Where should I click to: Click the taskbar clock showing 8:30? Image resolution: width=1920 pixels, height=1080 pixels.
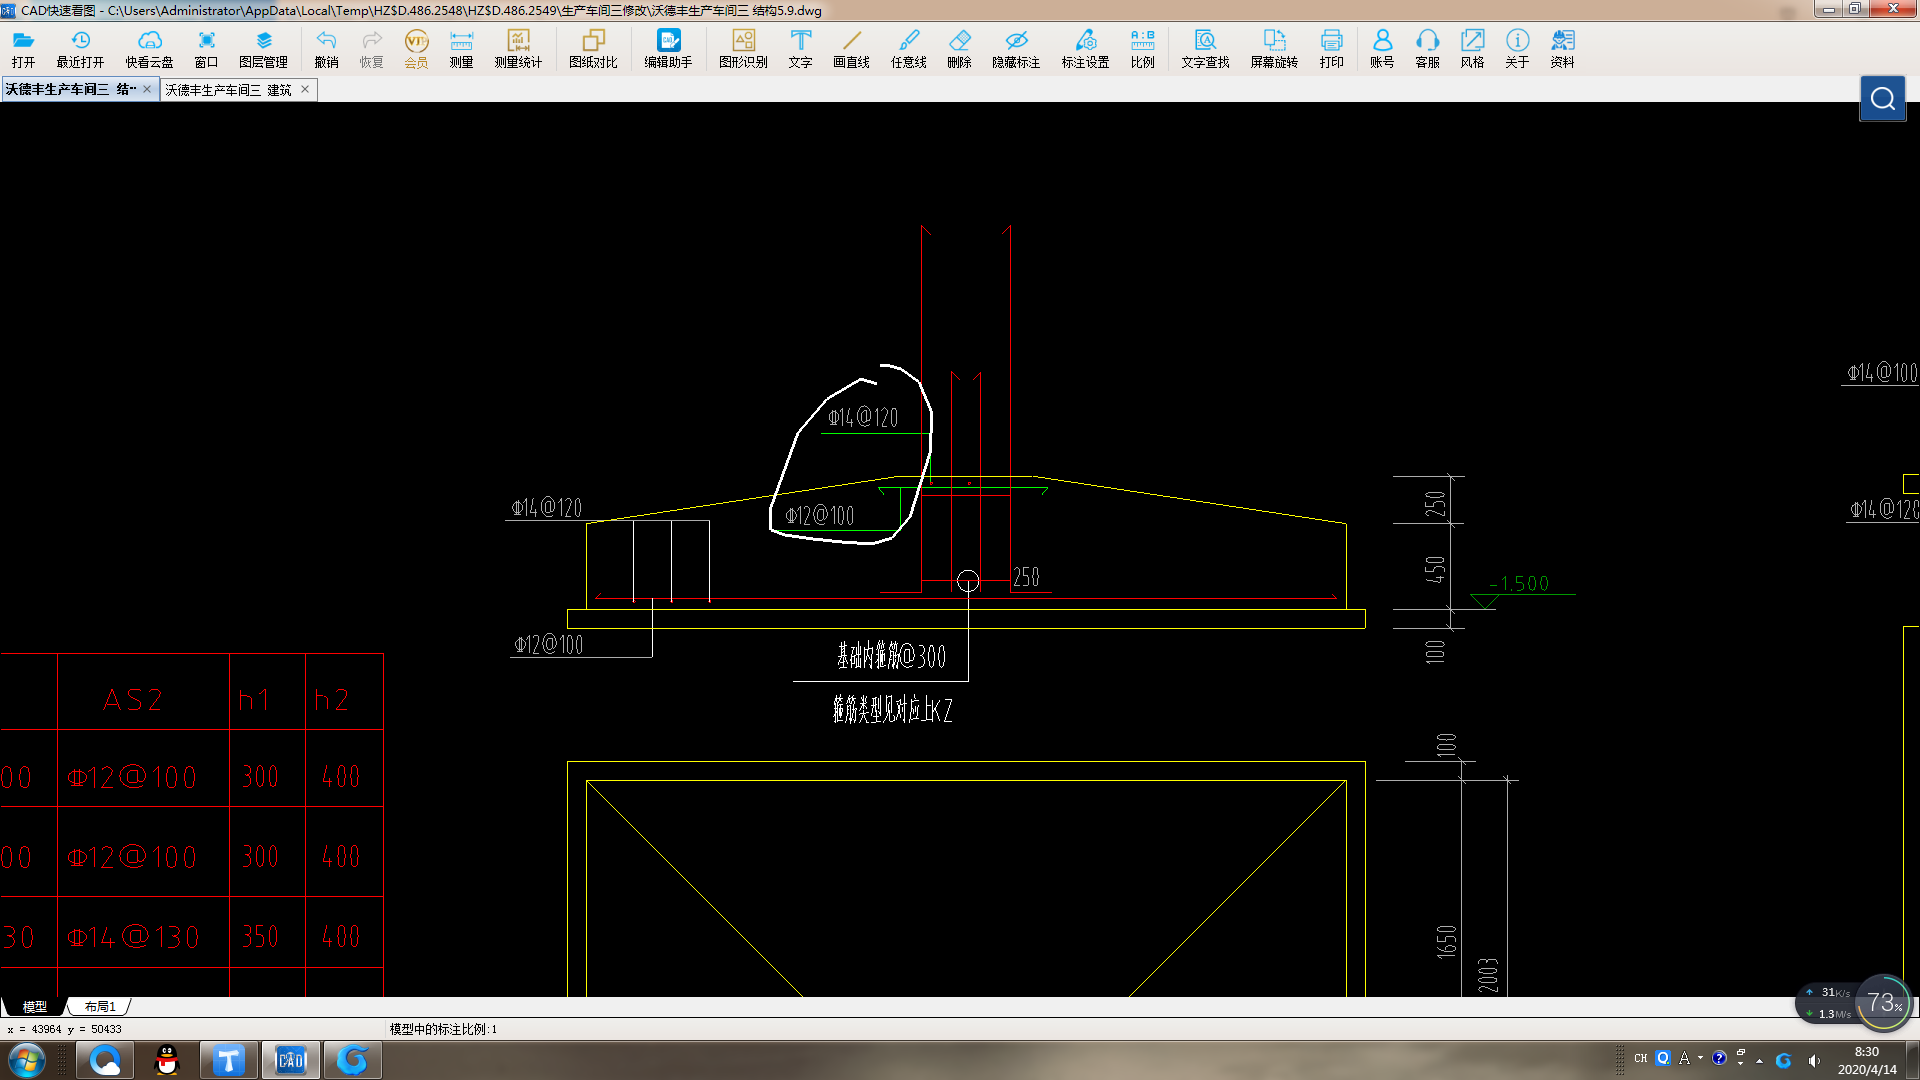tap(1866, 1060)
